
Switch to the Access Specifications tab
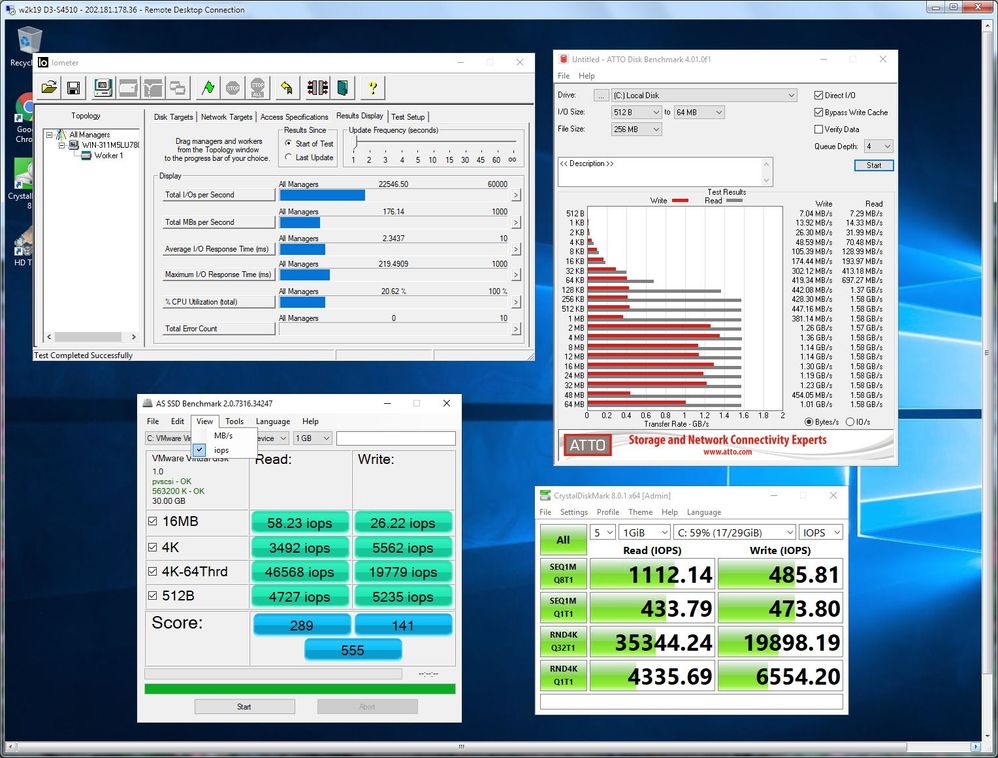(294, 117)
